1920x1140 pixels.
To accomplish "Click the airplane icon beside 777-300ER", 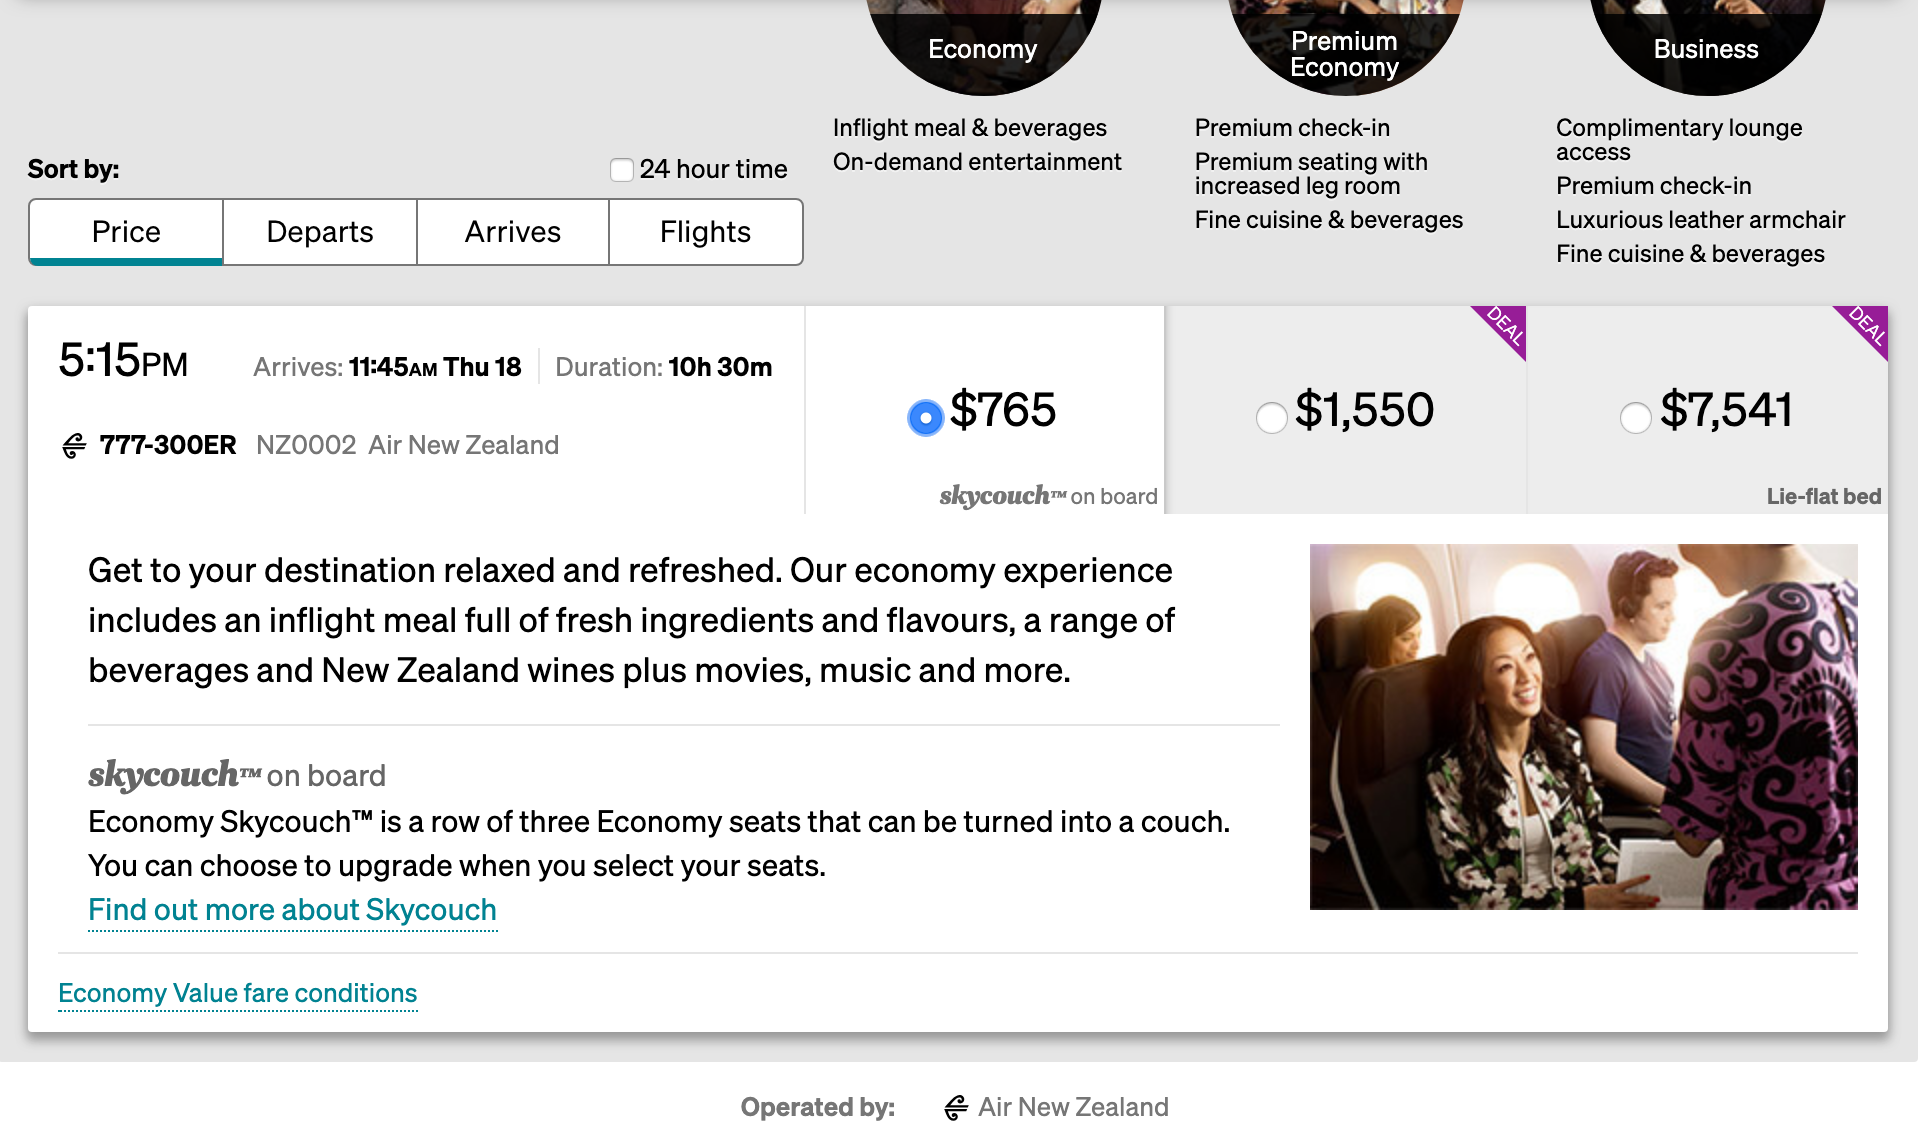I will (x=74, y=446).
